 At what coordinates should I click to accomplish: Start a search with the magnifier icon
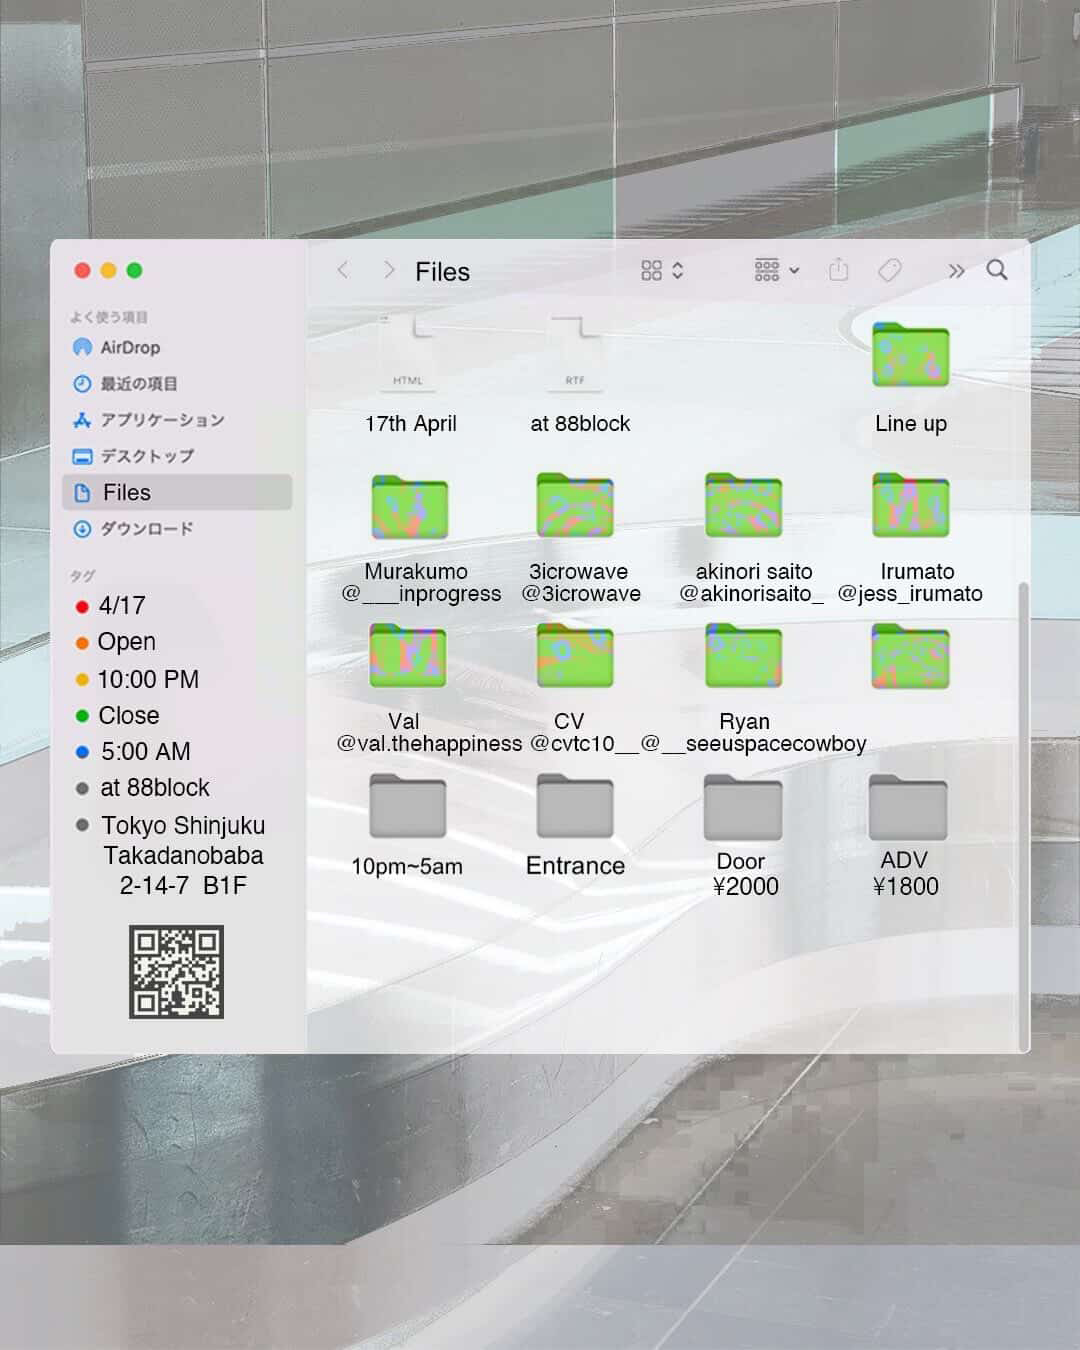(x=997, y=270)
